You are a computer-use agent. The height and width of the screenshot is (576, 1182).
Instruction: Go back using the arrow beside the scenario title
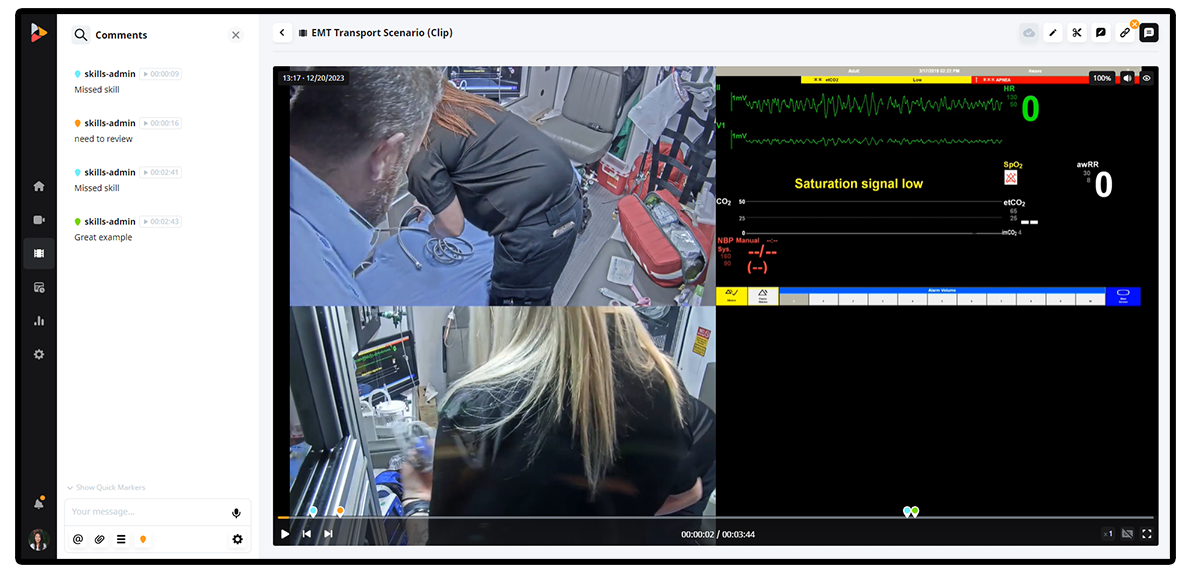[282, 32]
